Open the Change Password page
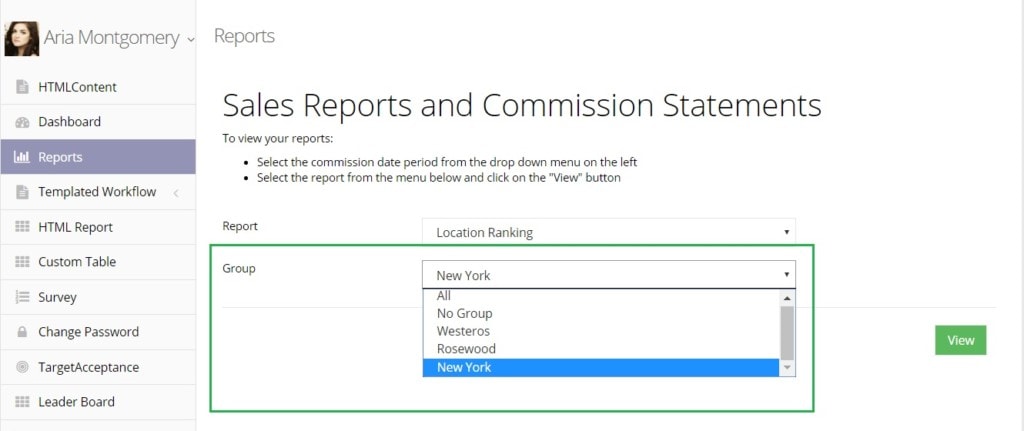The image size is (1024, 431). [98, 332]
